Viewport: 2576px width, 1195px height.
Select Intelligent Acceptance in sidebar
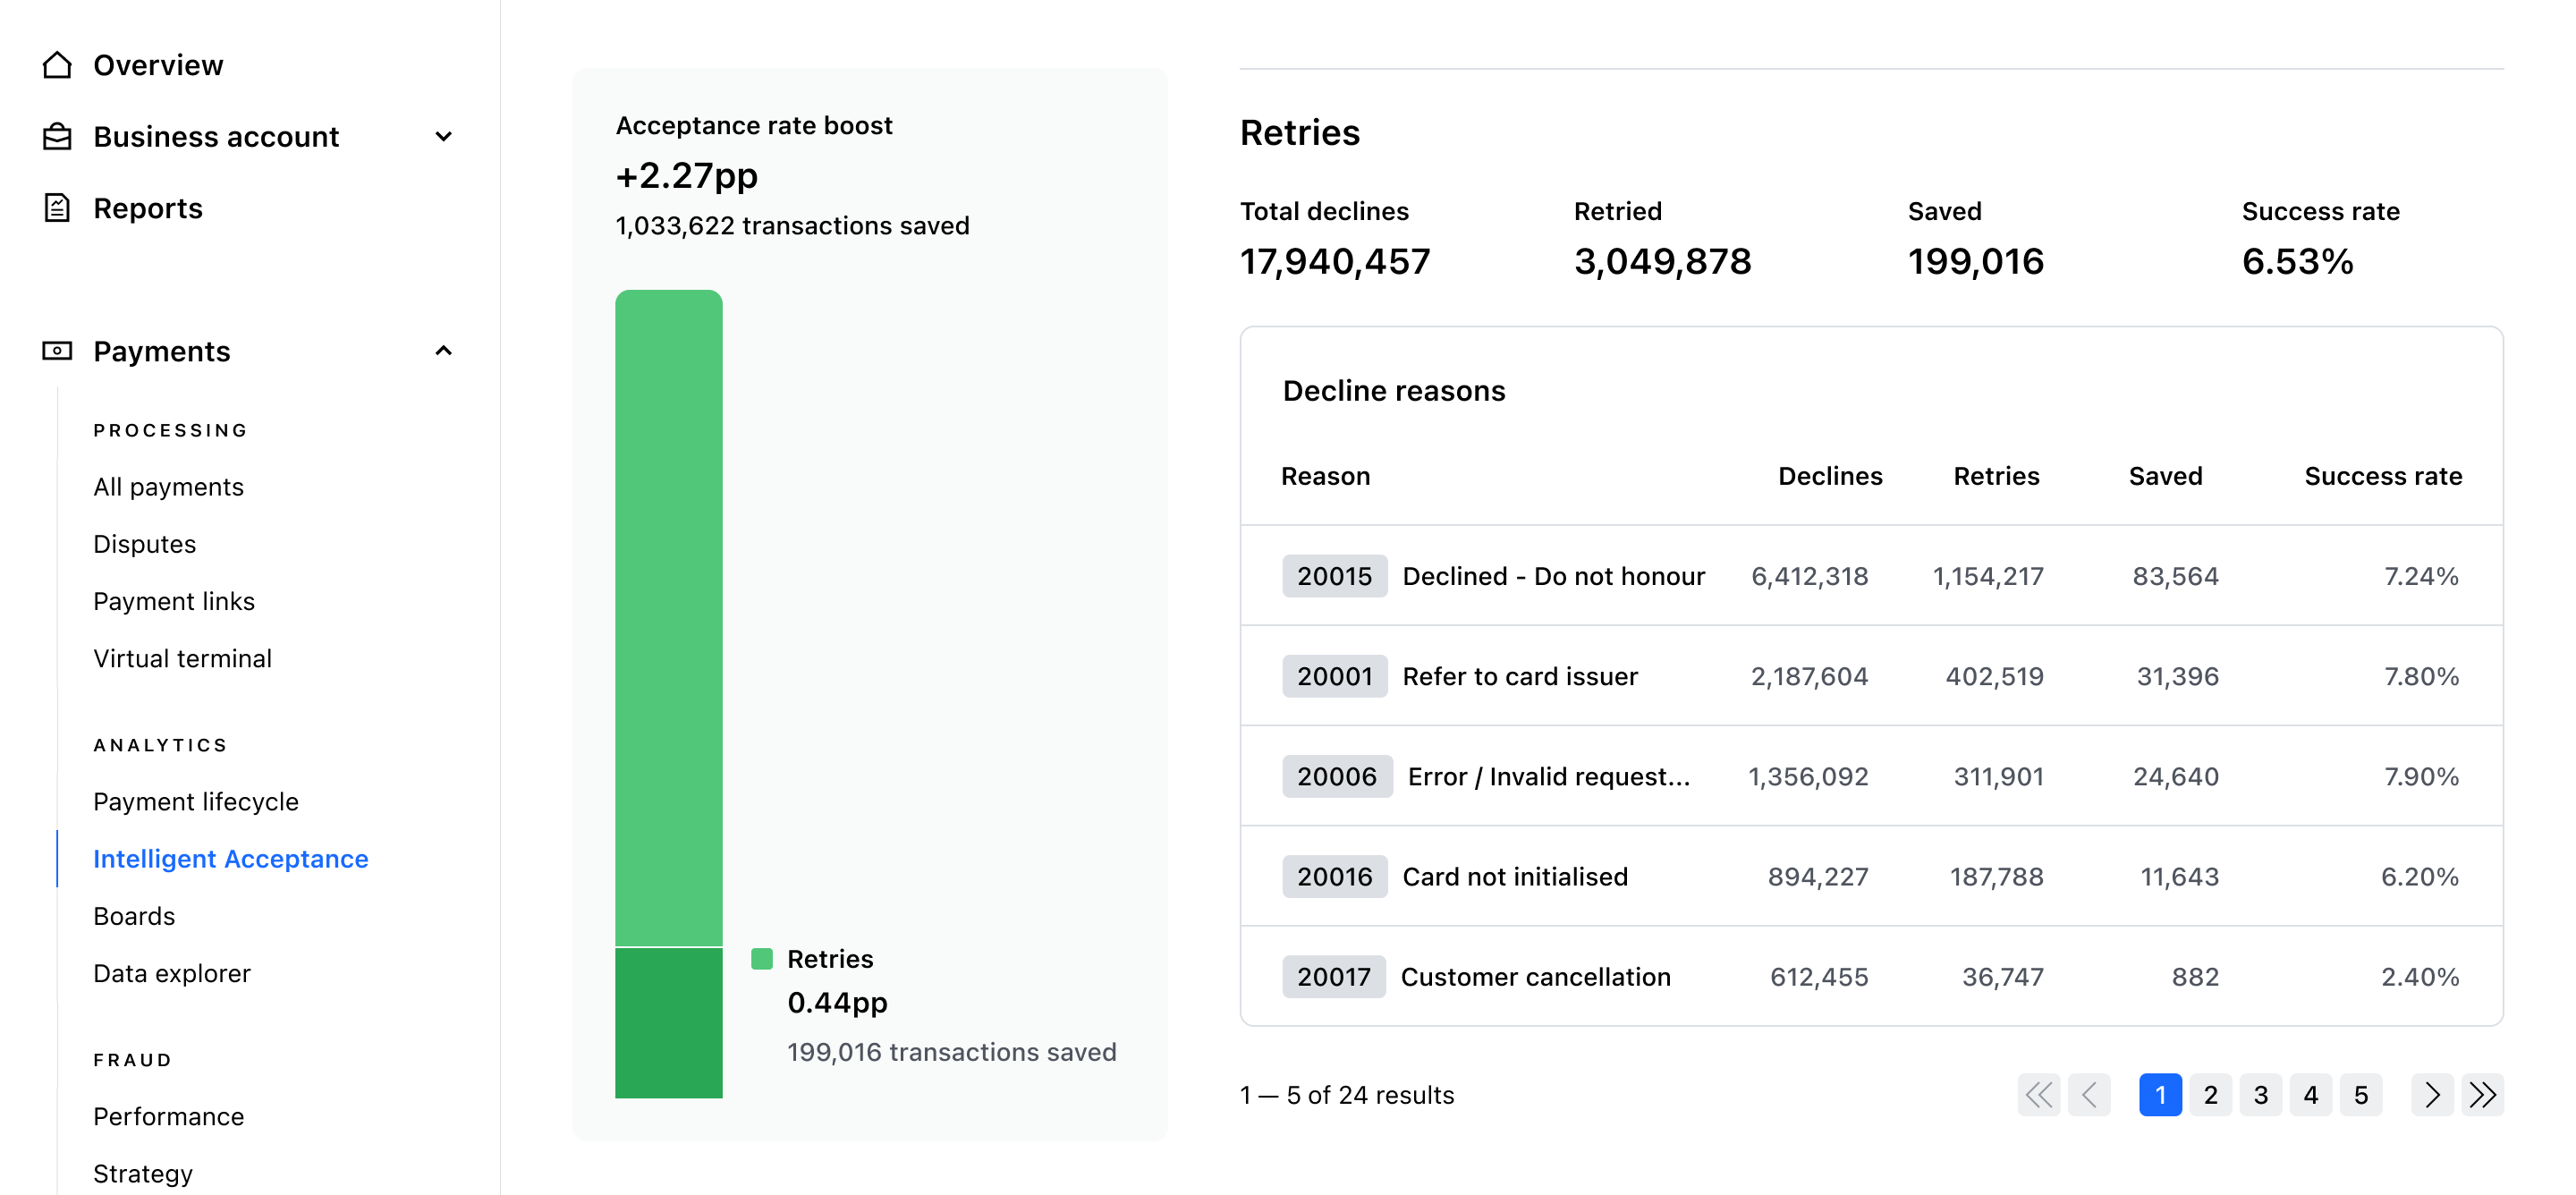coord(231,859)
